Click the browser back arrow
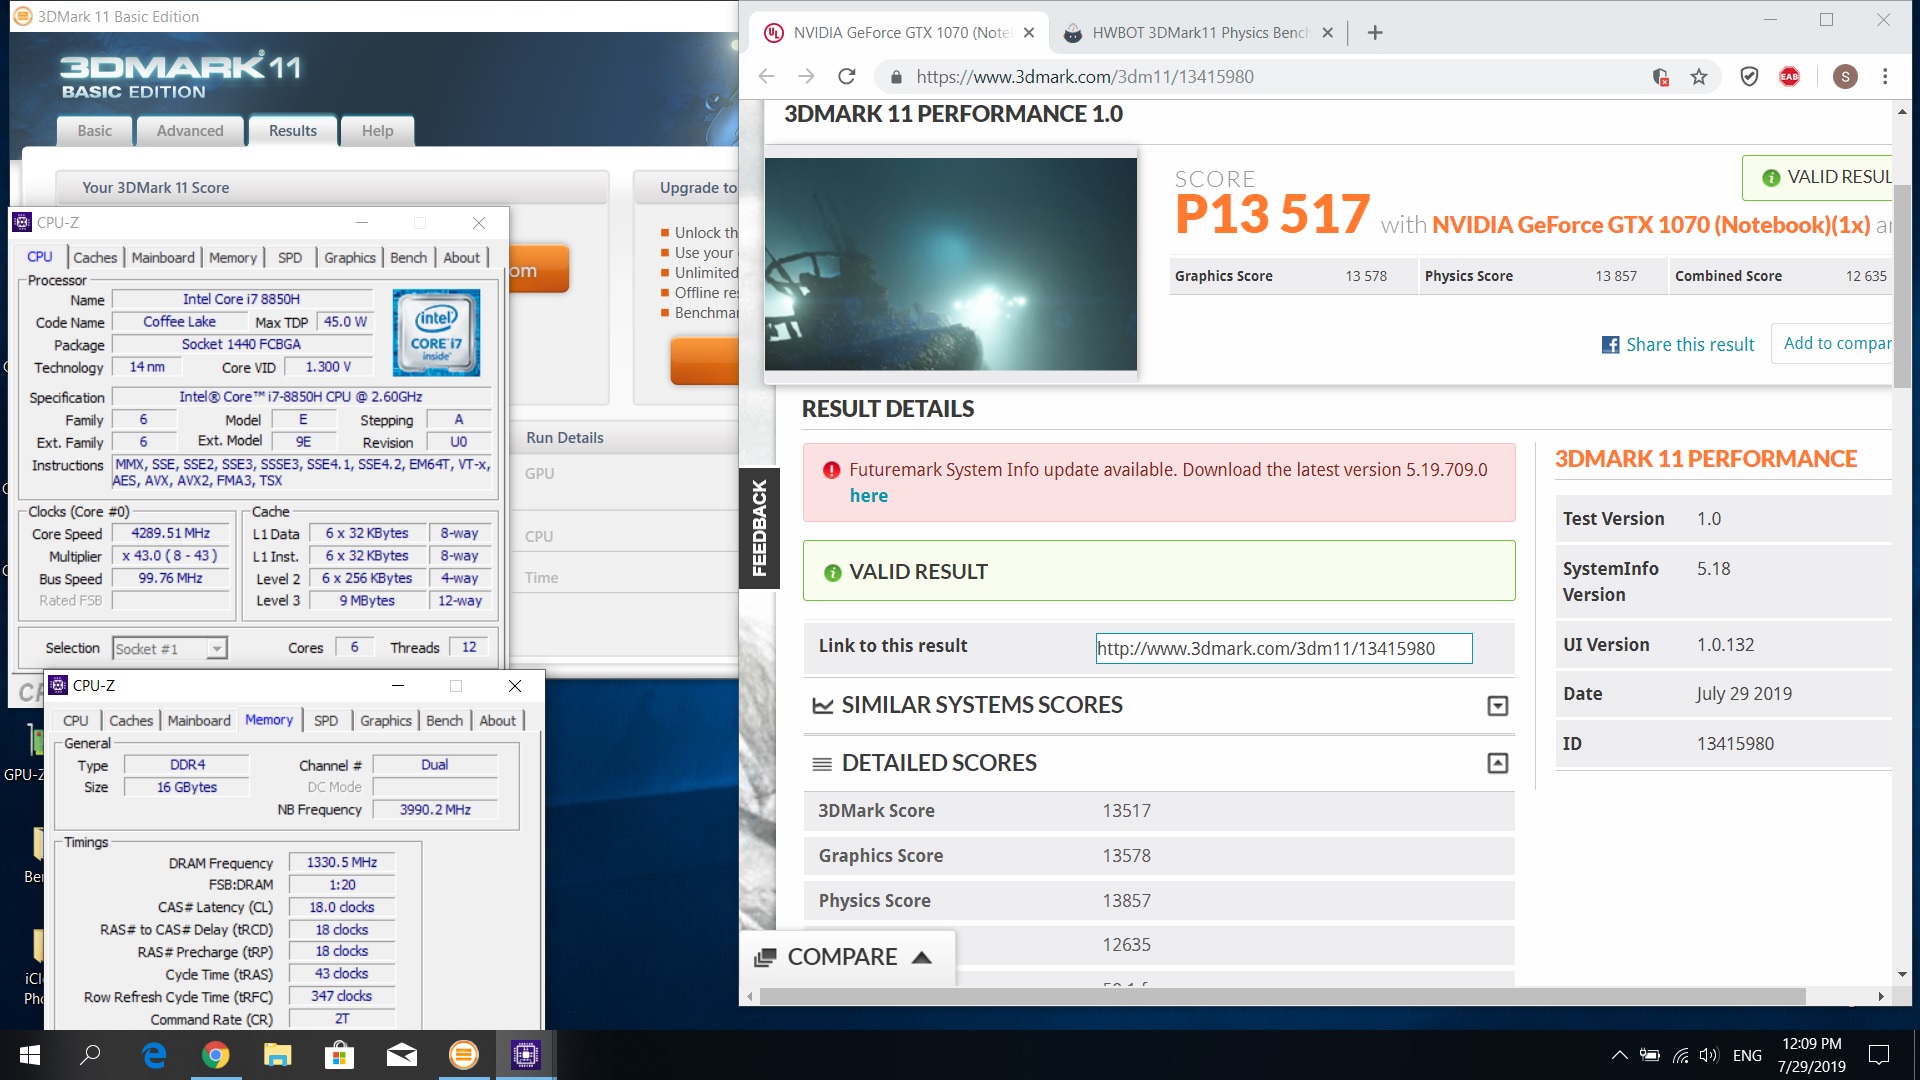 point(767,76)
